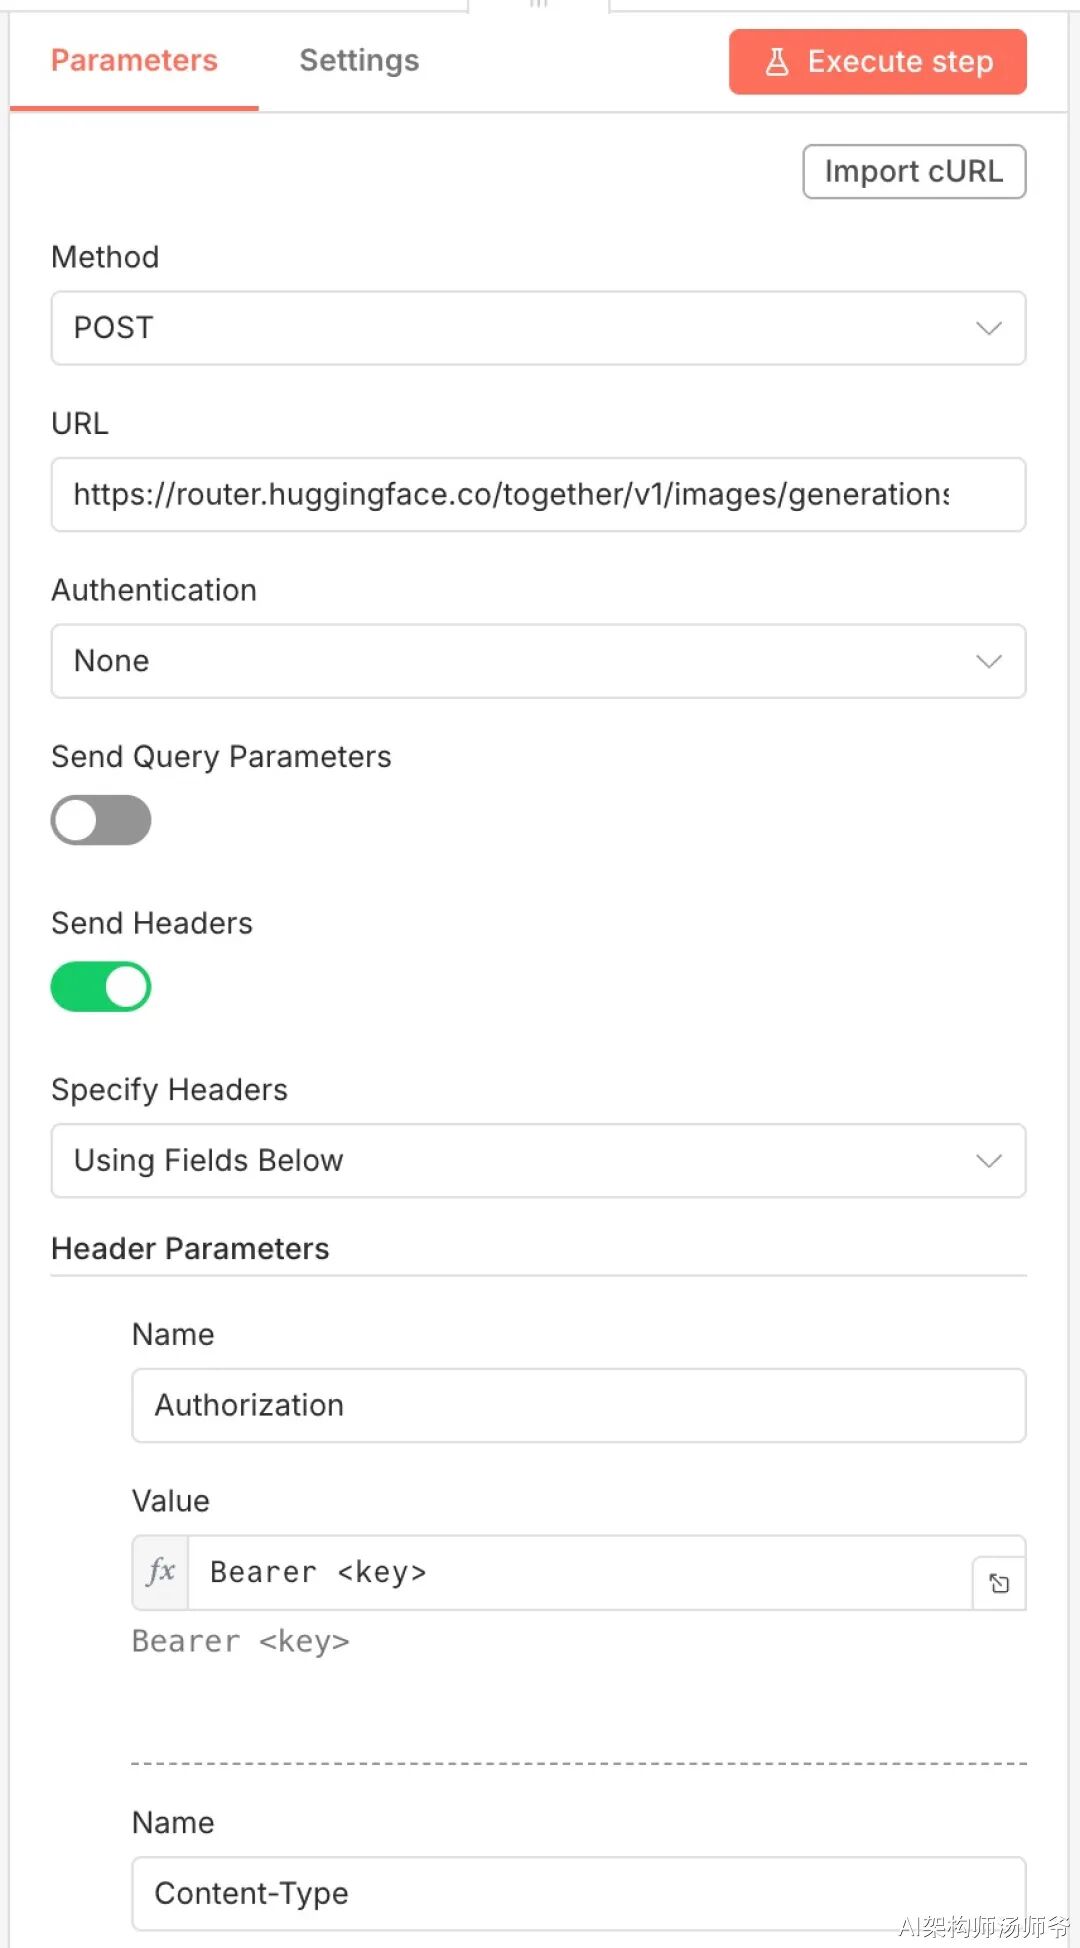Click the chevron arrow in Method field

[988, 328]
